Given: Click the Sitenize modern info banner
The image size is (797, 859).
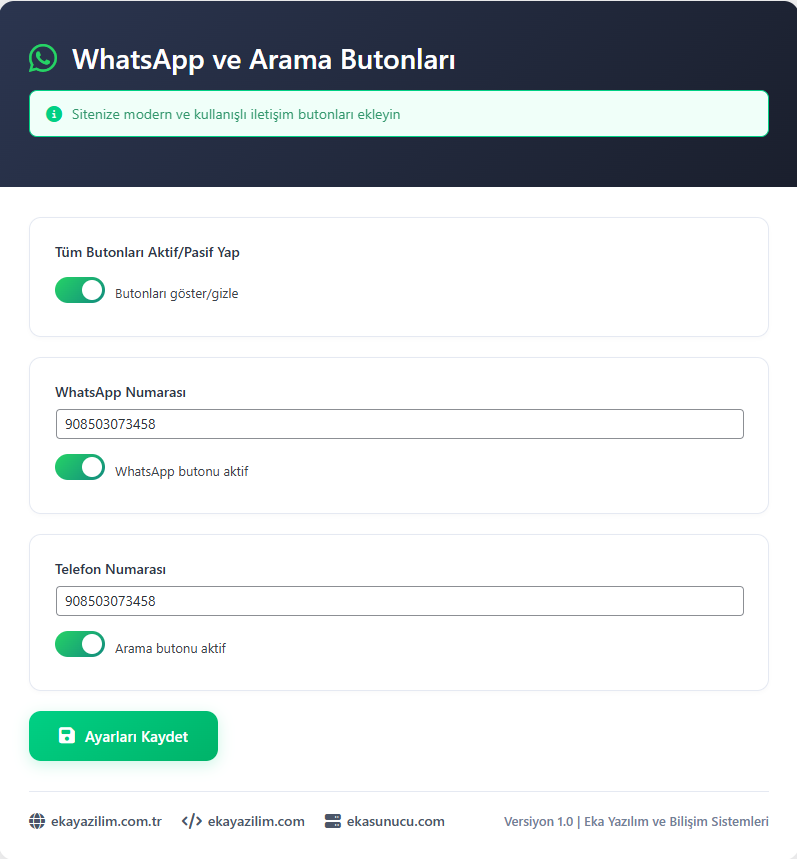Looking at the screenshot, I should tap(399, 114).
